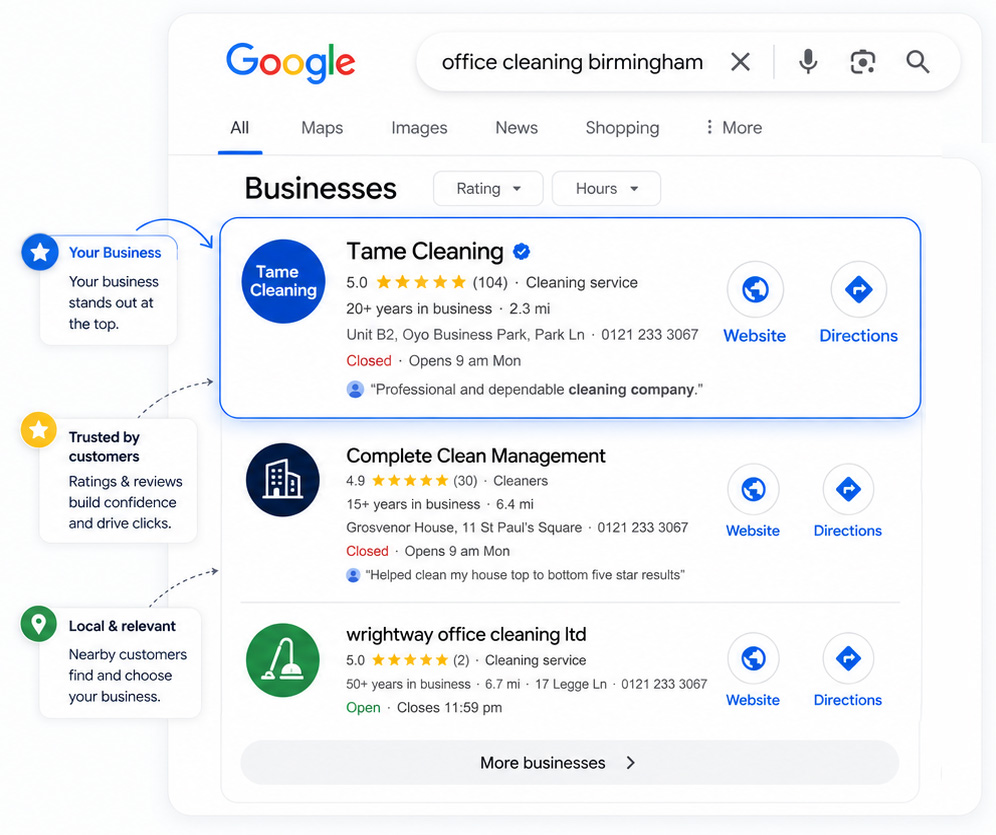Click the Website label under Tame Cleaning
The width and height of the screenshot is (996, 835).
pyautogui.click(x=755, y=336)
